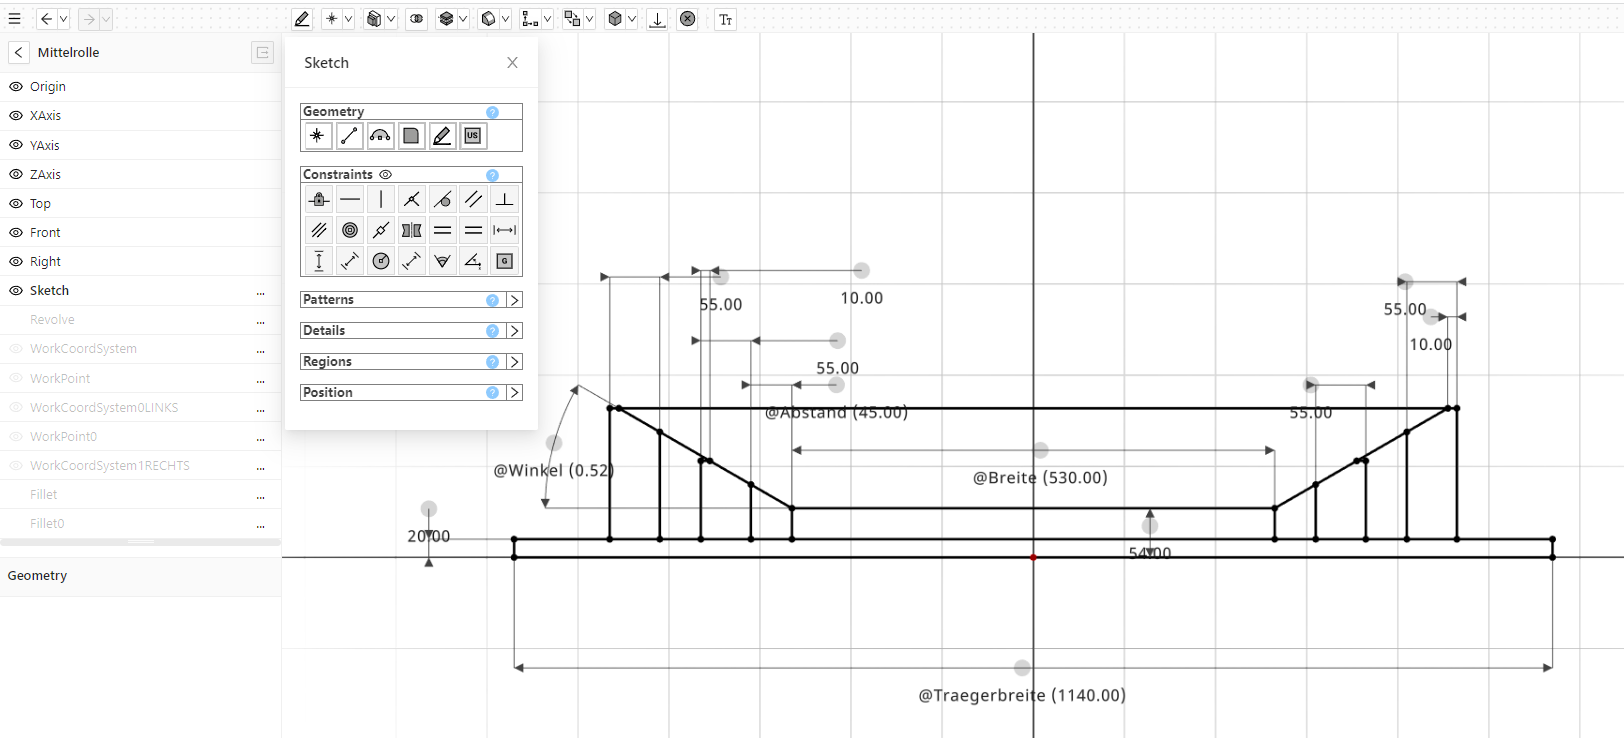Apply the fix lock constraint
This screenshot has height=738, width=1624.
point(319,199)
